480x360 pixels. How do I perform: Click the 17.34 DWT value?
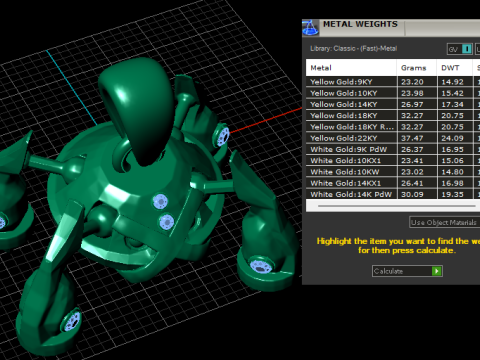point(452,105)
